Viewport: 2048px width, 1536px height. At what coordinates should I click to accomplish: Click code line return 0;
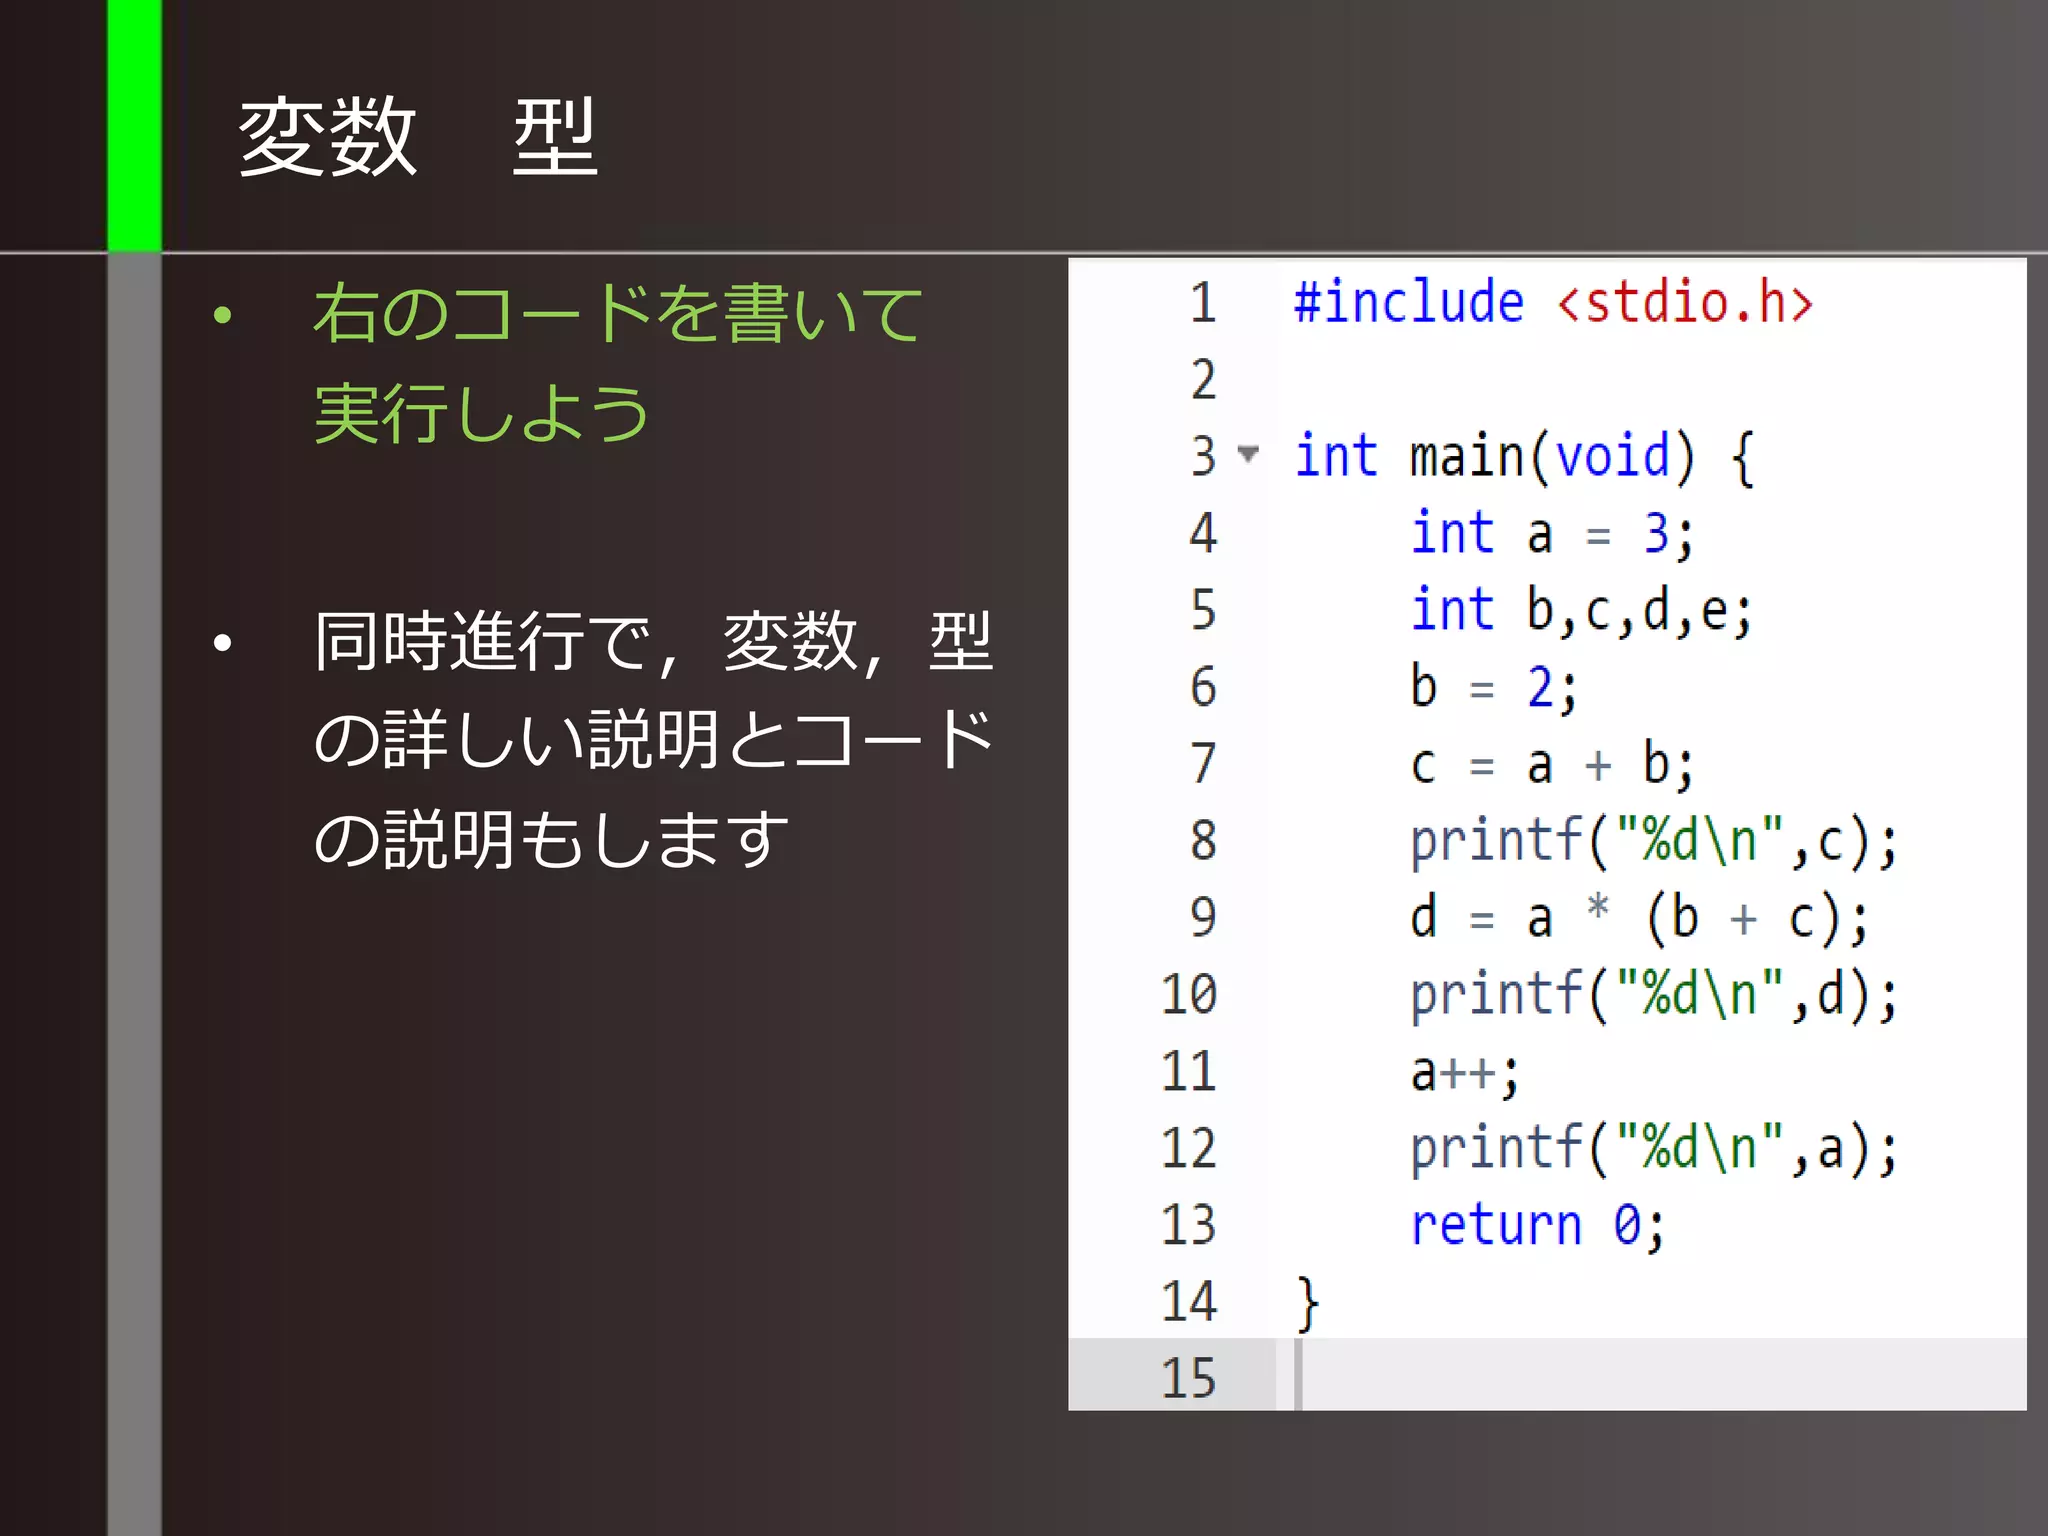(1538, 1226)
